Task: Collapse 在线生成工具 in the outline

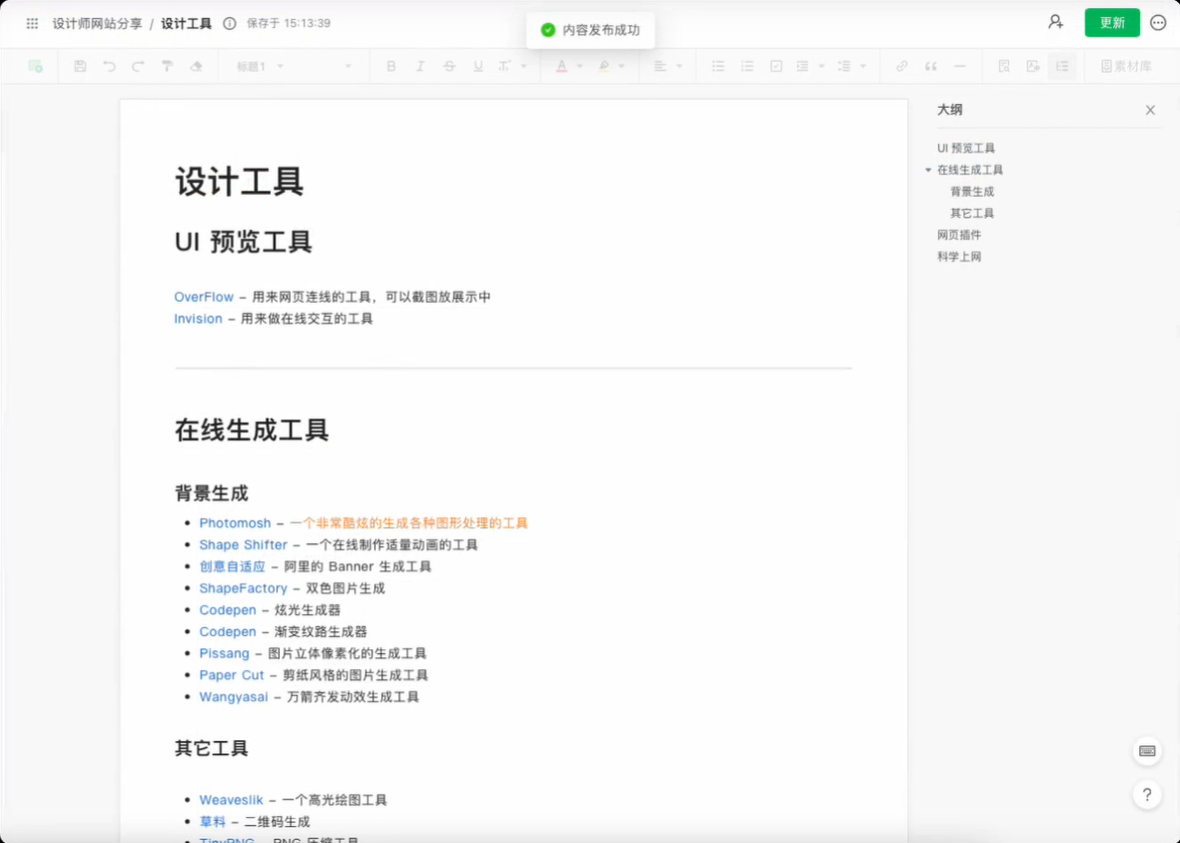Action: pyautogui.click(x=928, y=170)
